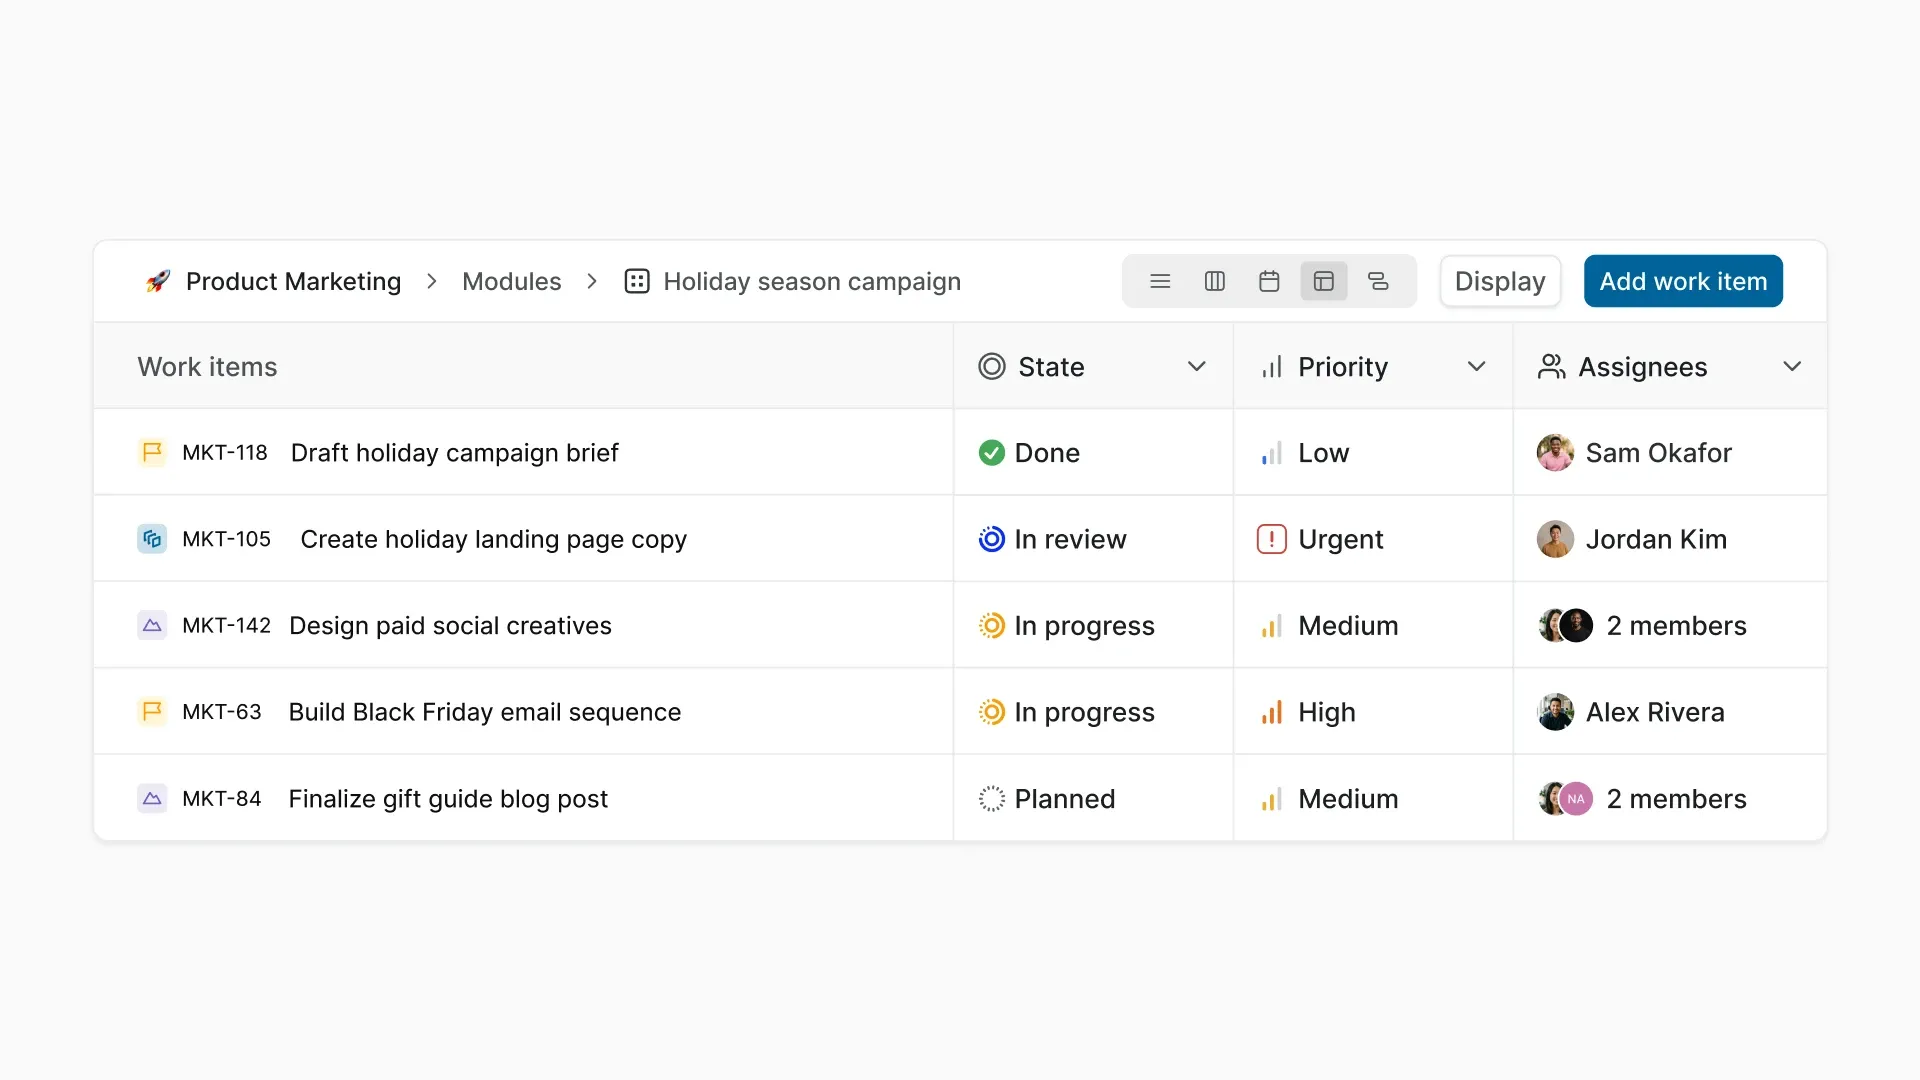The image size is (1920, 1080).
Task: Go to Modules breadcrumb
Action: pos(512,282)
